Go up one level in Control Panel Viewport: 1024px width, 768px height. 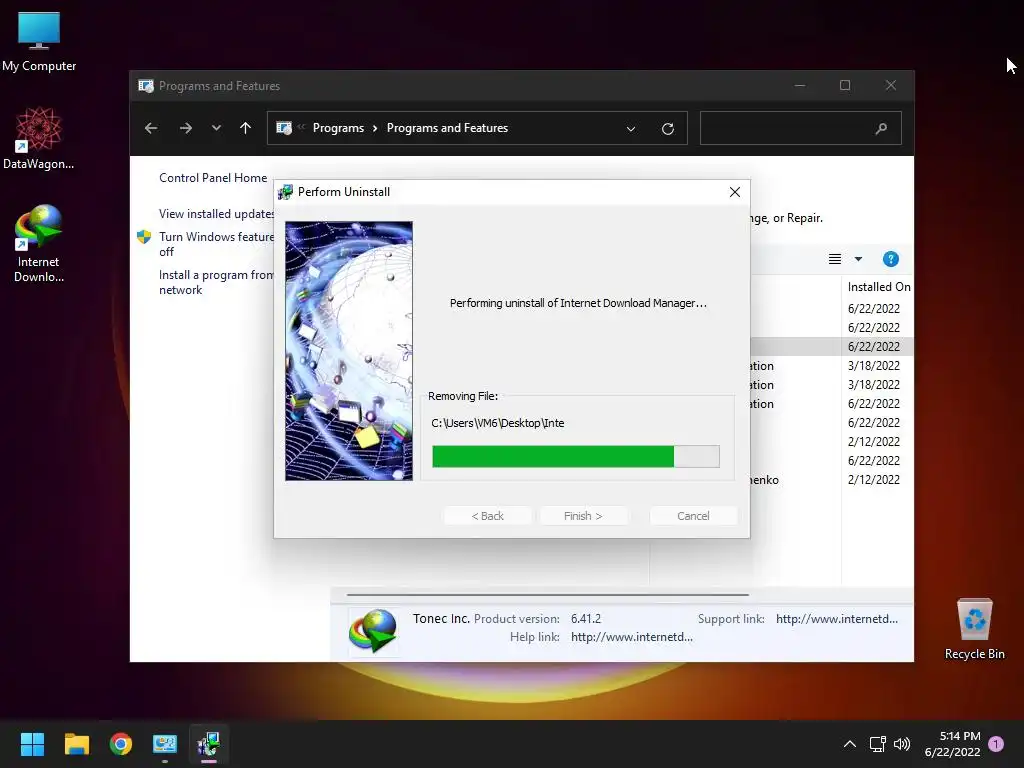246,128
